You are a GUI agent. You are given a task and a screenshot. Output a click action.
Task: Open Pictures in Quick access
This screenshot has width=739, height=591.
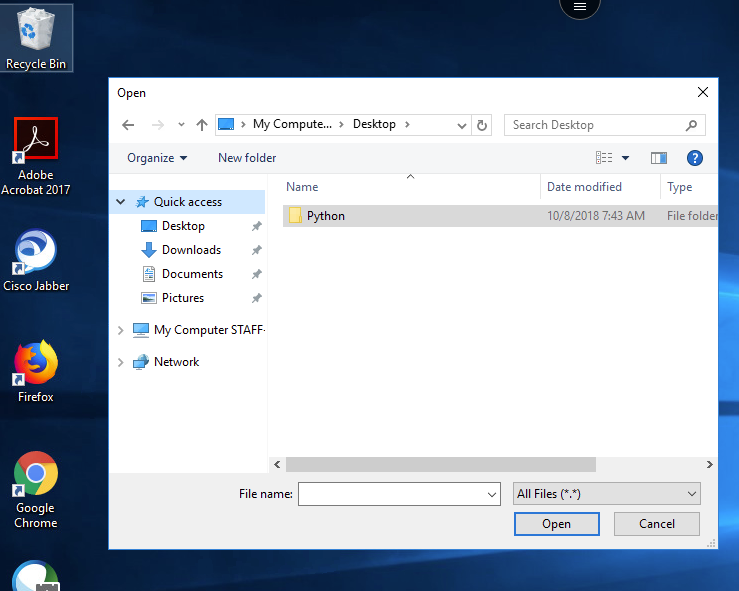[x=183, y=298]
